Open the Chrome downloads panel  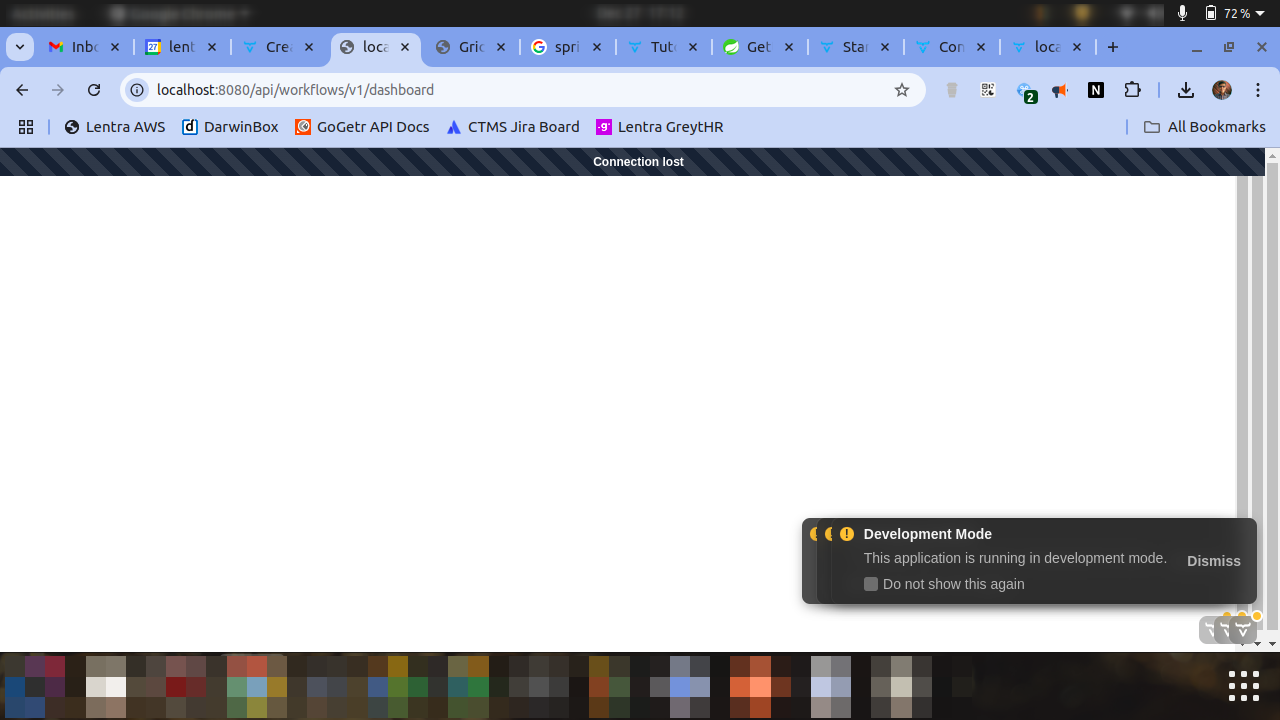coord(1186,90)
